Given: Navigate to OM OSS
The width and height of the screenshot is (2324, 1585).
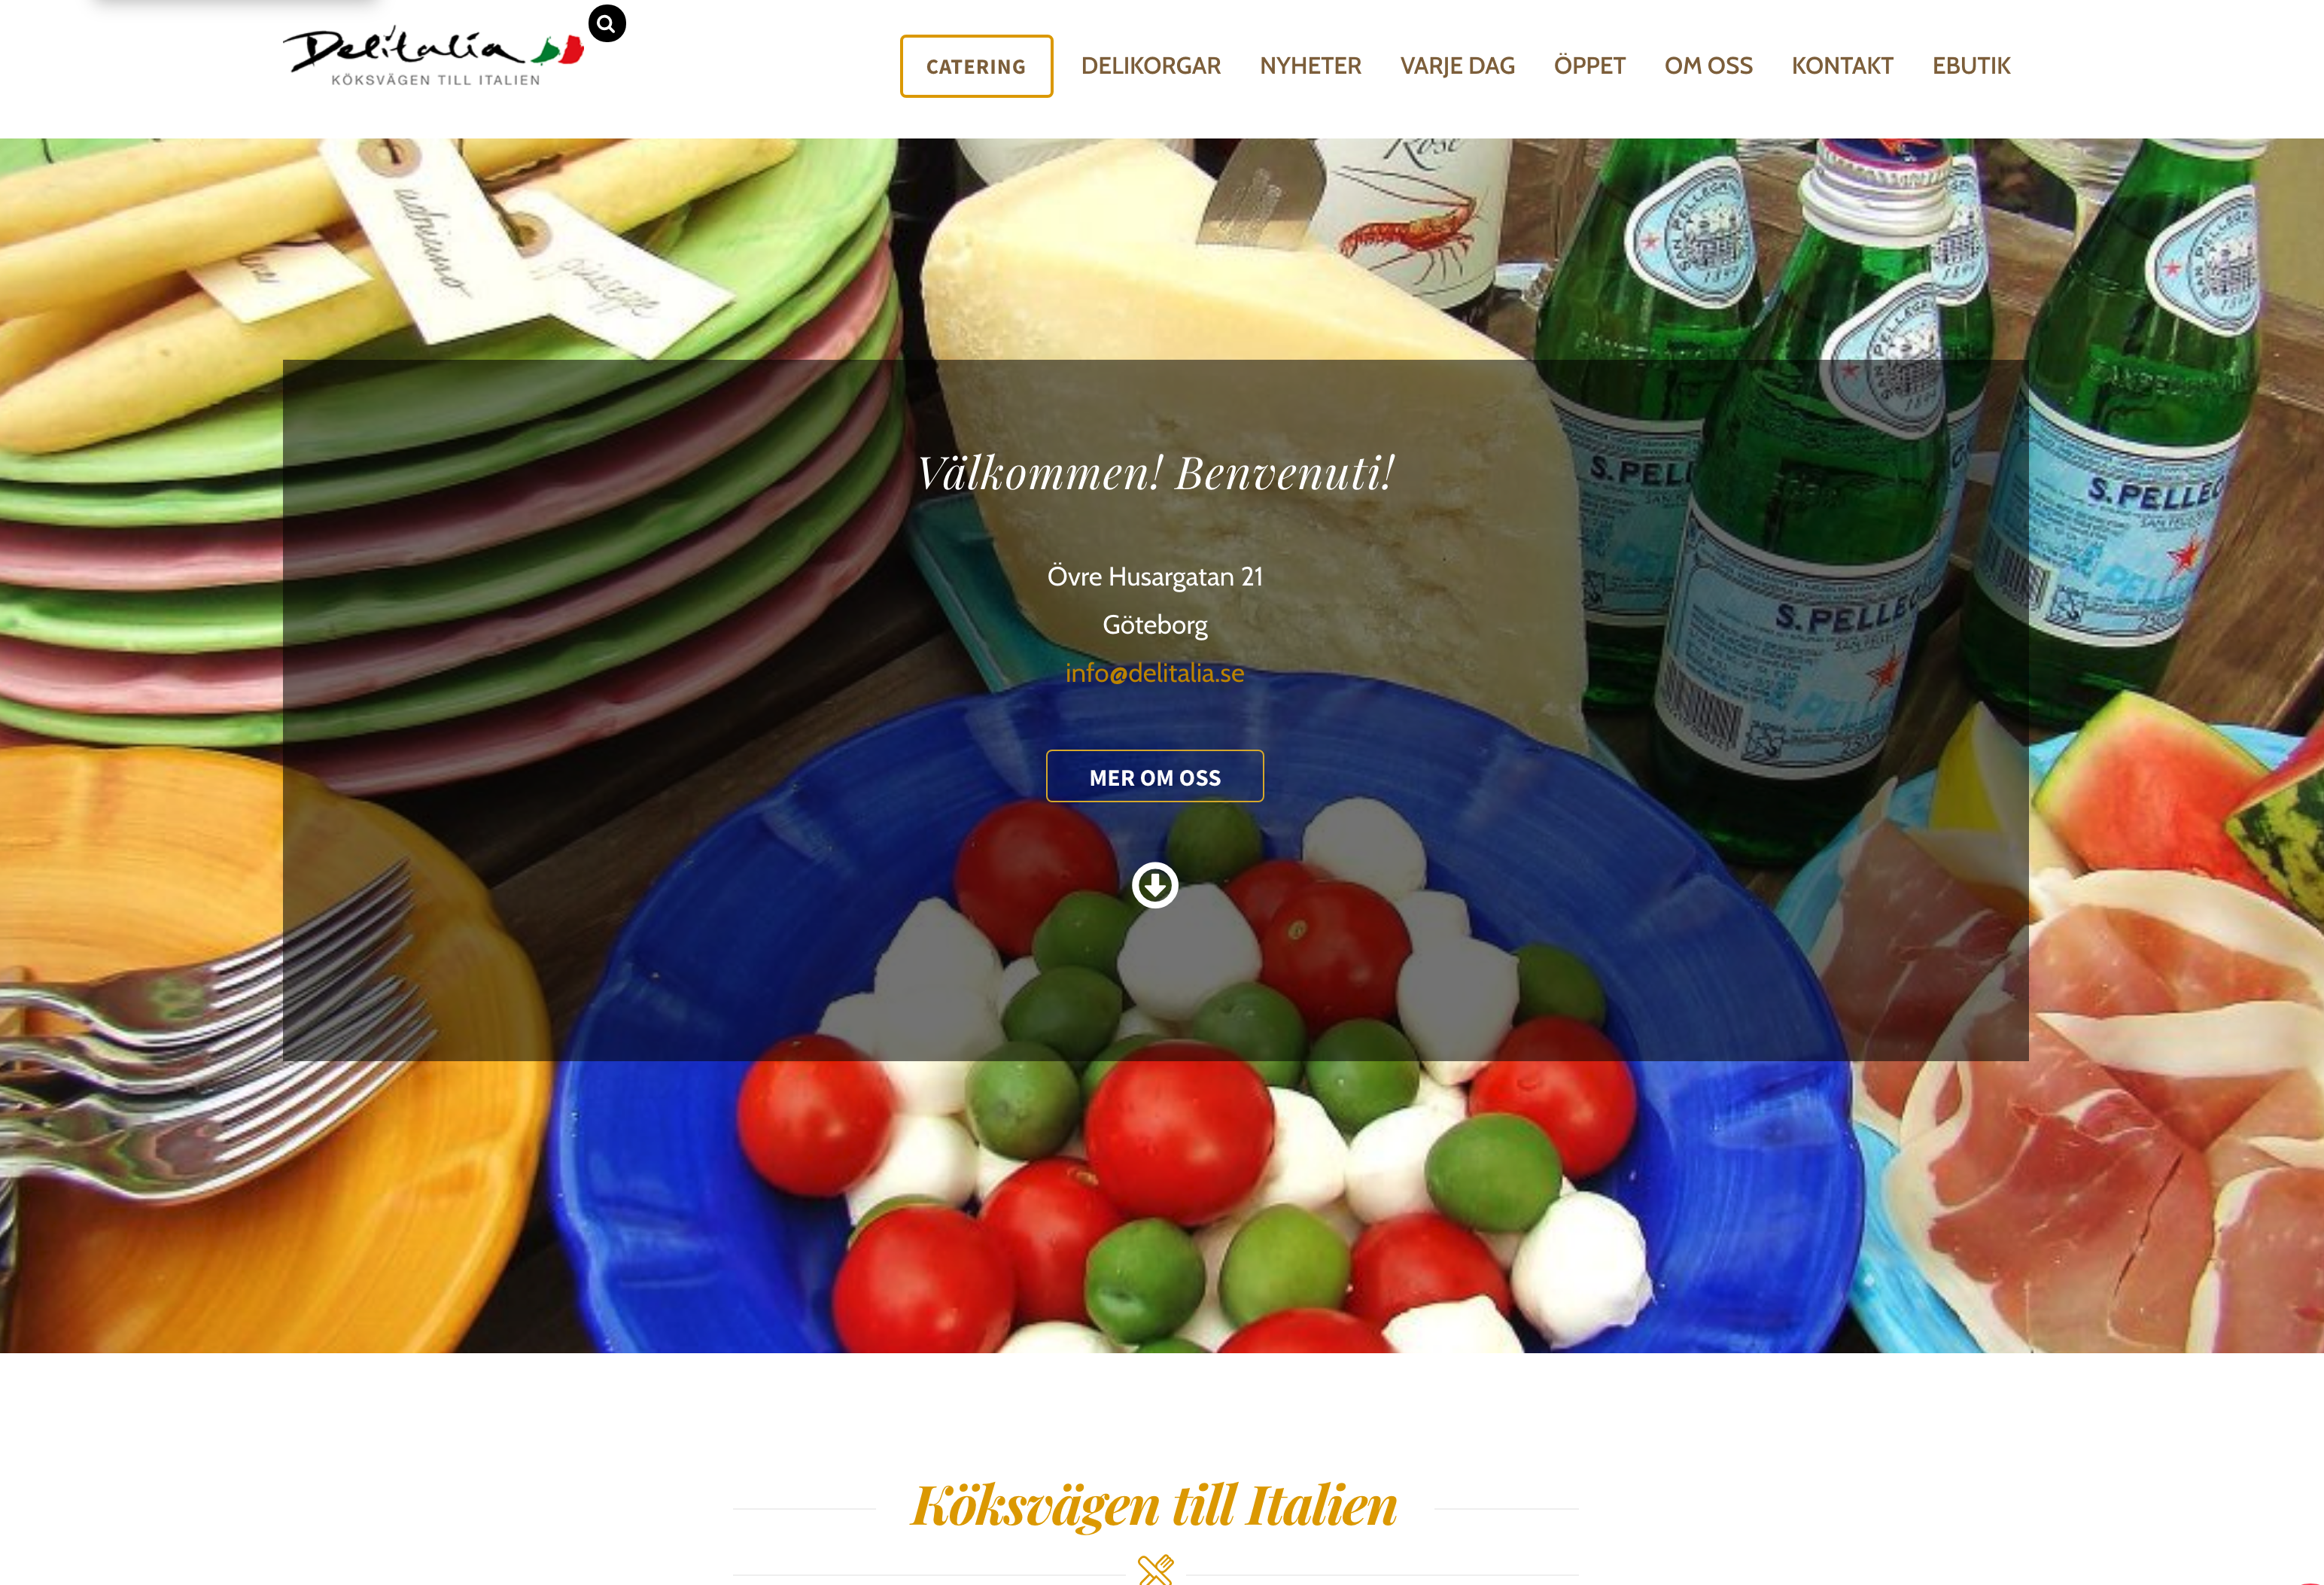Looking at the screenshot, I should (x=1708, y=66).
